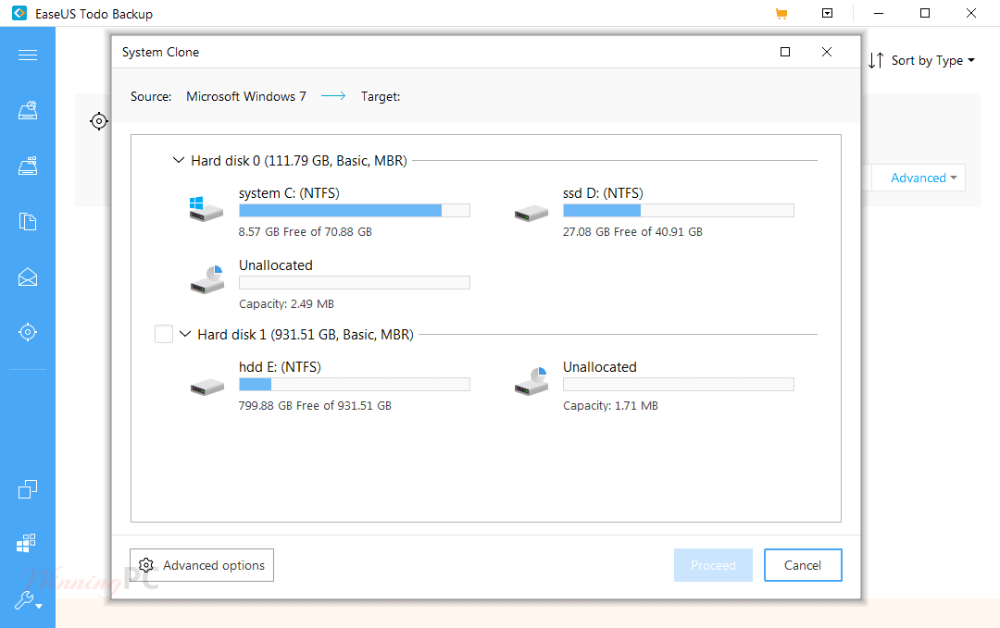1000x628 pixels.
Task: Check the Hard disk 1 checkbox
Action: pyautogui.click(x=164, y=334)
